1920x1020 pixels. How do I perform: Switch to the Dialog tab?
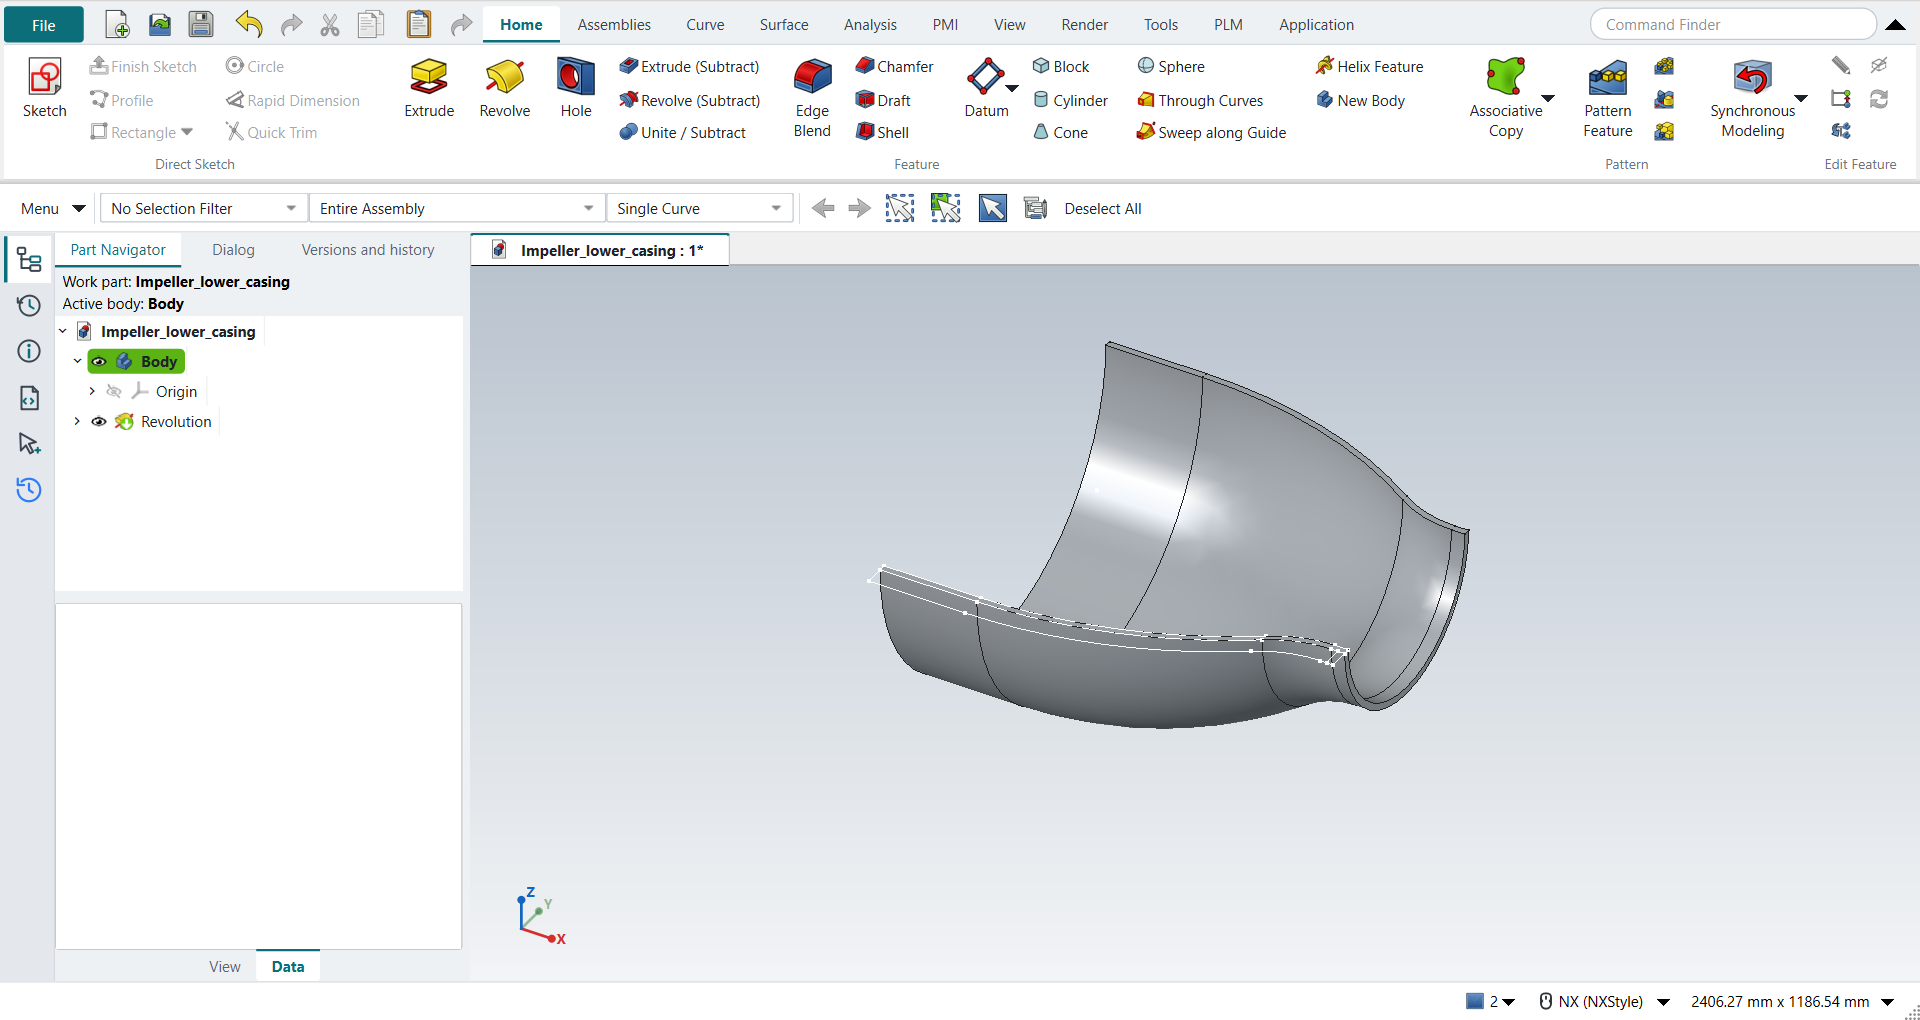(x=233, y=250)
